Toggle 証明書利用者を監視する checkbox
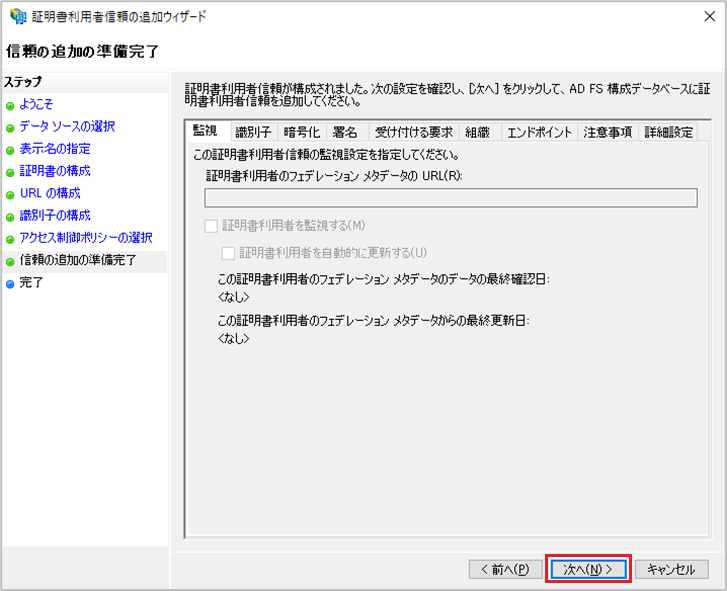The height and width of the screenshot is (591, 727). click(x=211, y=226)
